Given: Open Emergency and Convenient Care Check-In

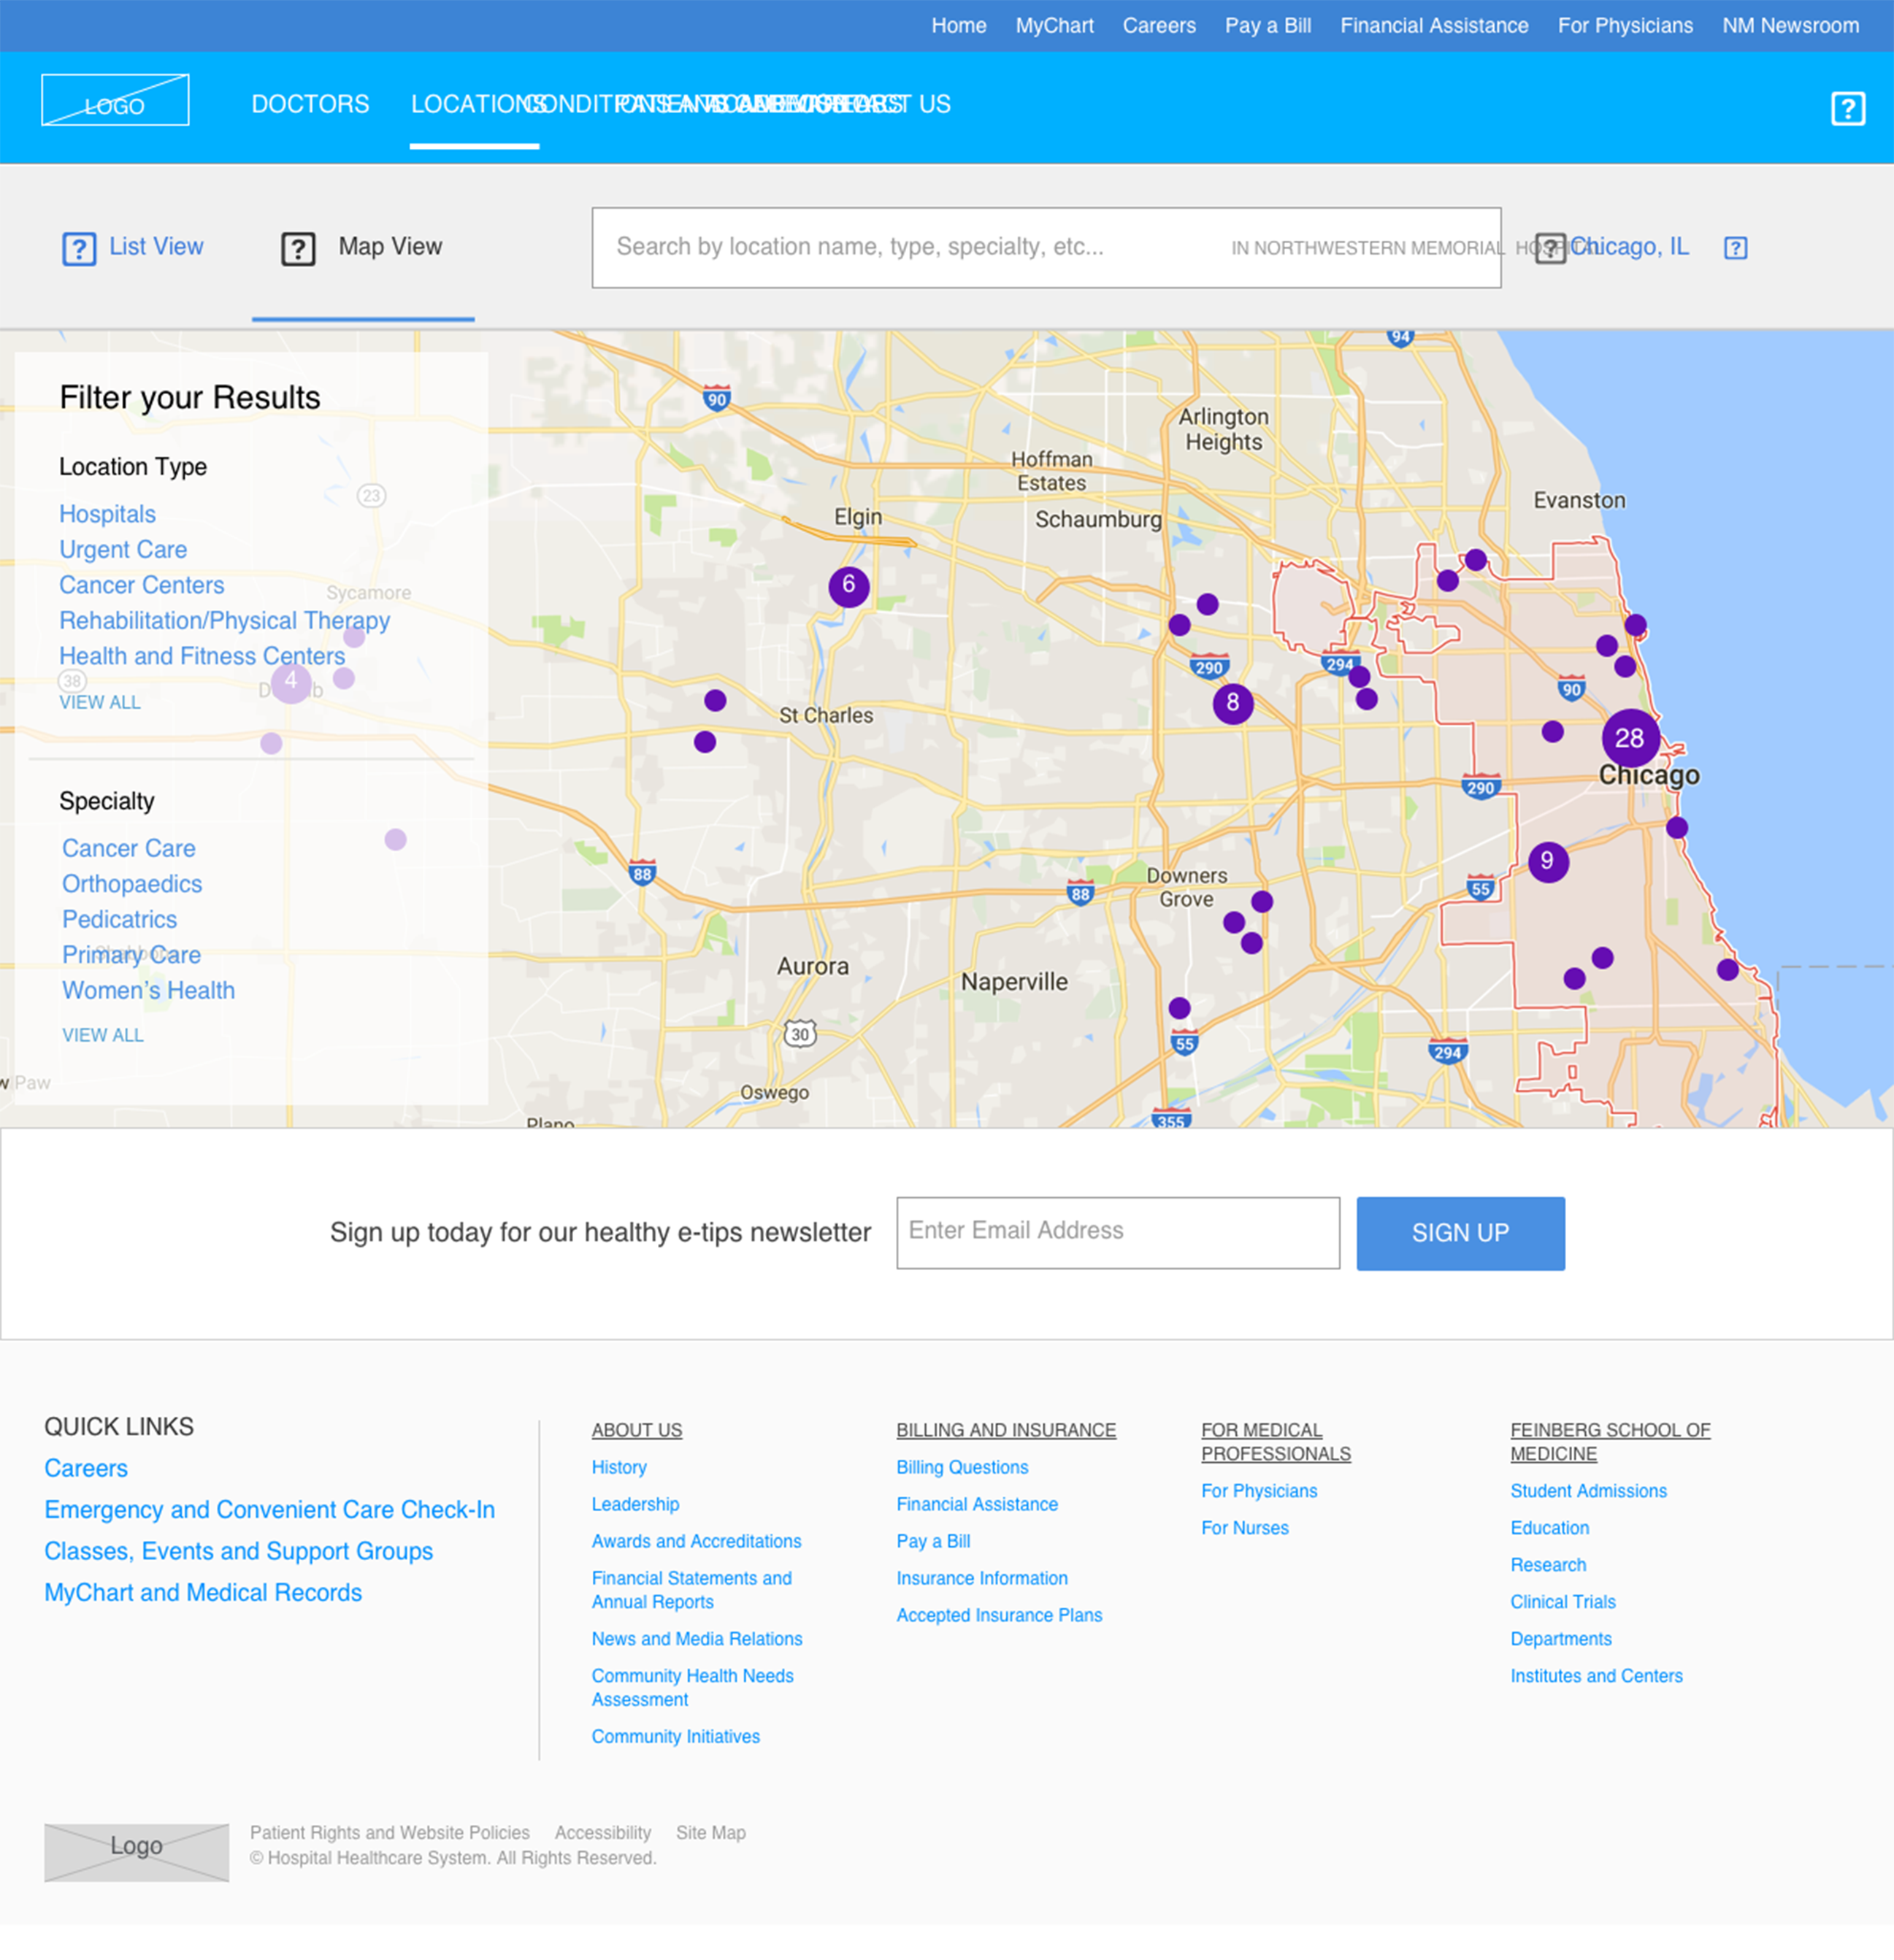Looking at the screenshot, I should [270, 1509].
